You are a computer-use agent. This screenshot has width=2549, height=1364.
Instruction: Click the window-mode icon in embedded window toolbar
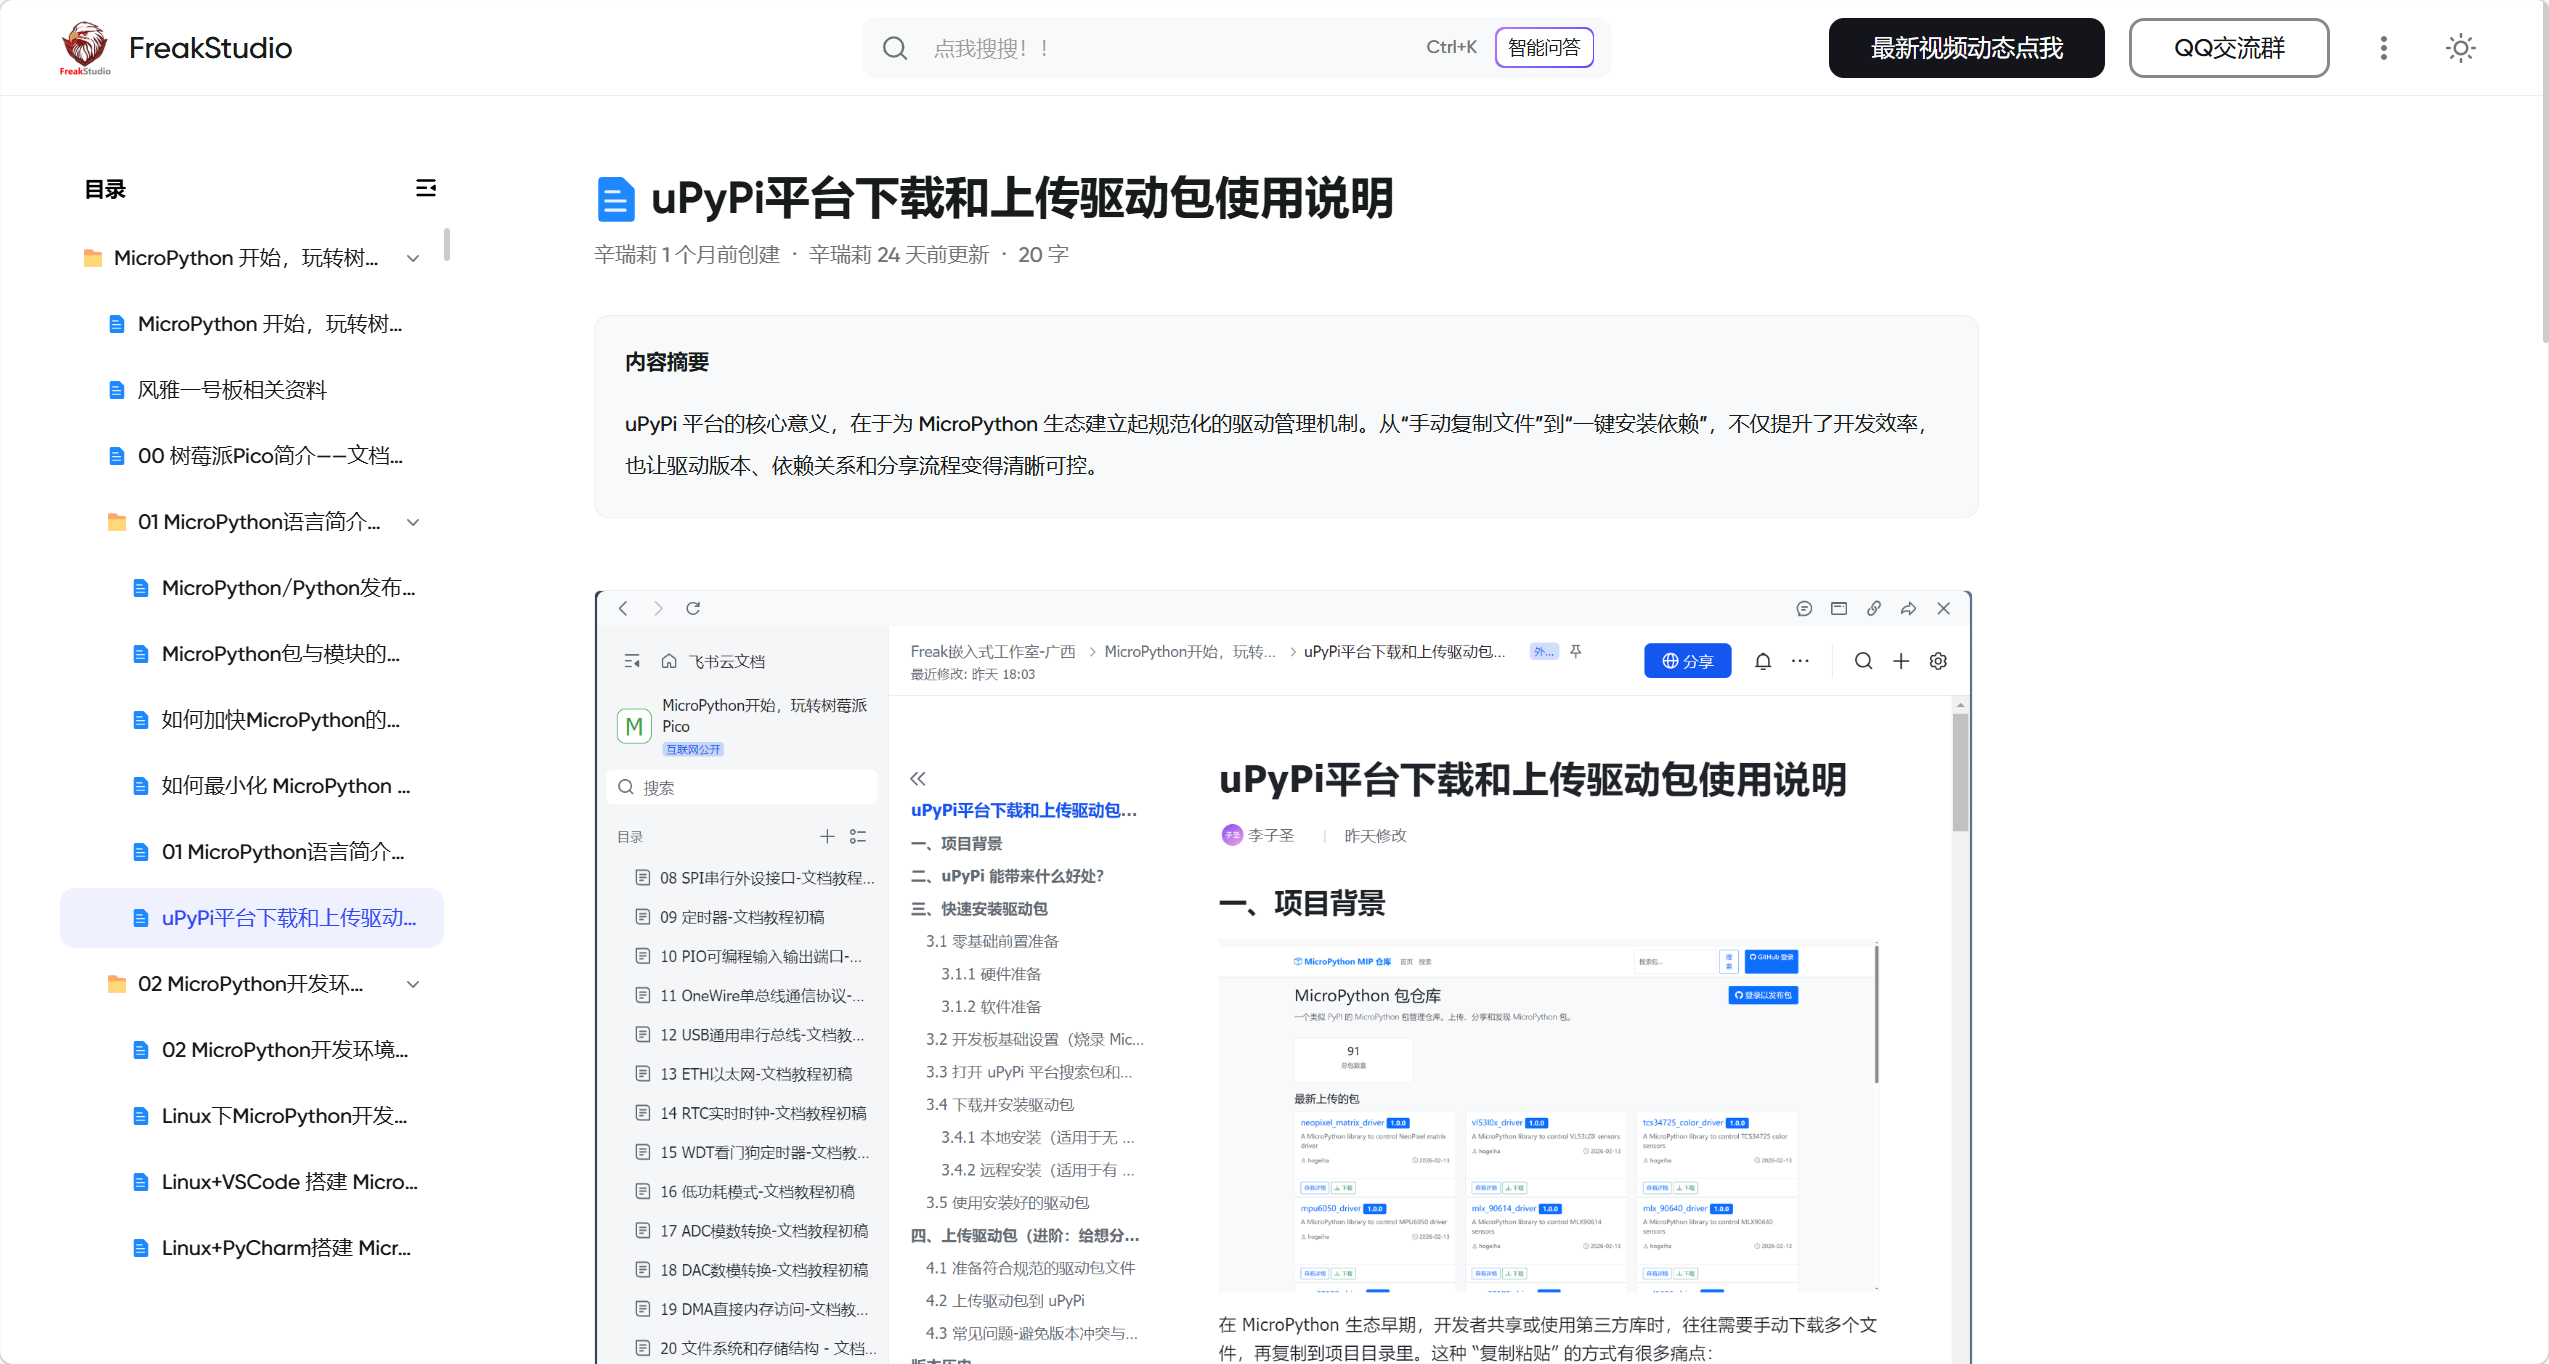click(1839, 608)
